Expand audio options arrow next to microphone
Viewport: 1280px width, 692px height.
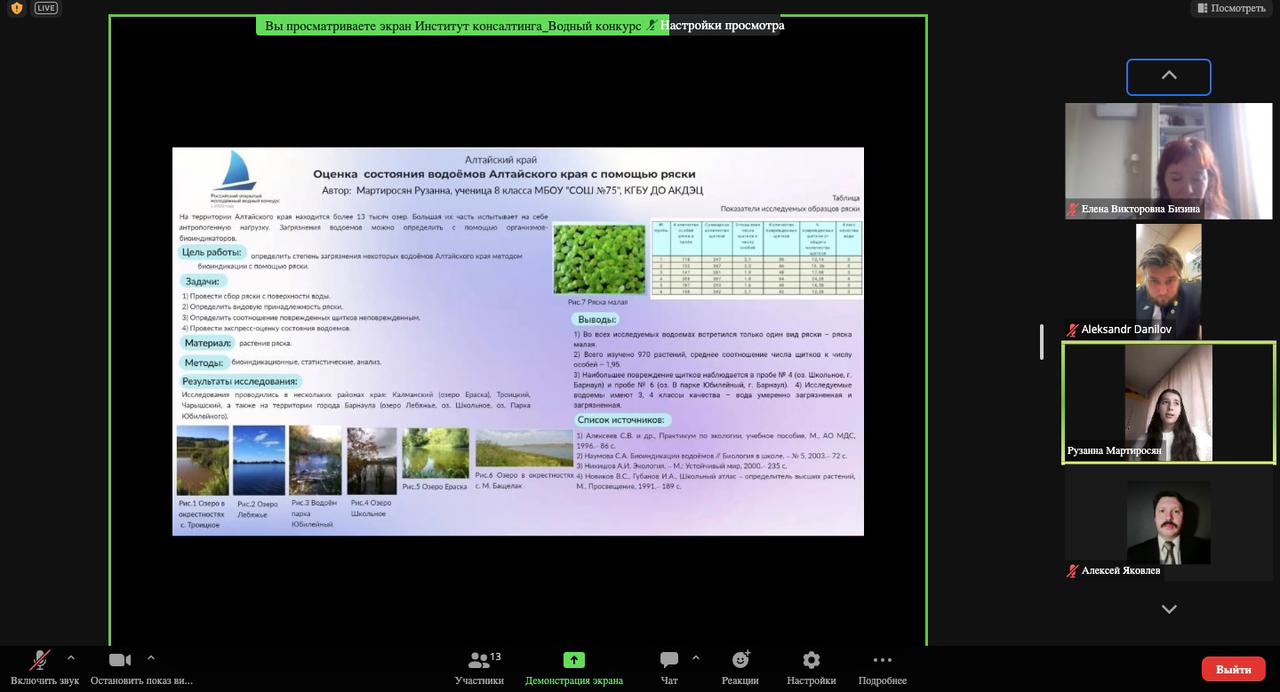tap(71, 658)
